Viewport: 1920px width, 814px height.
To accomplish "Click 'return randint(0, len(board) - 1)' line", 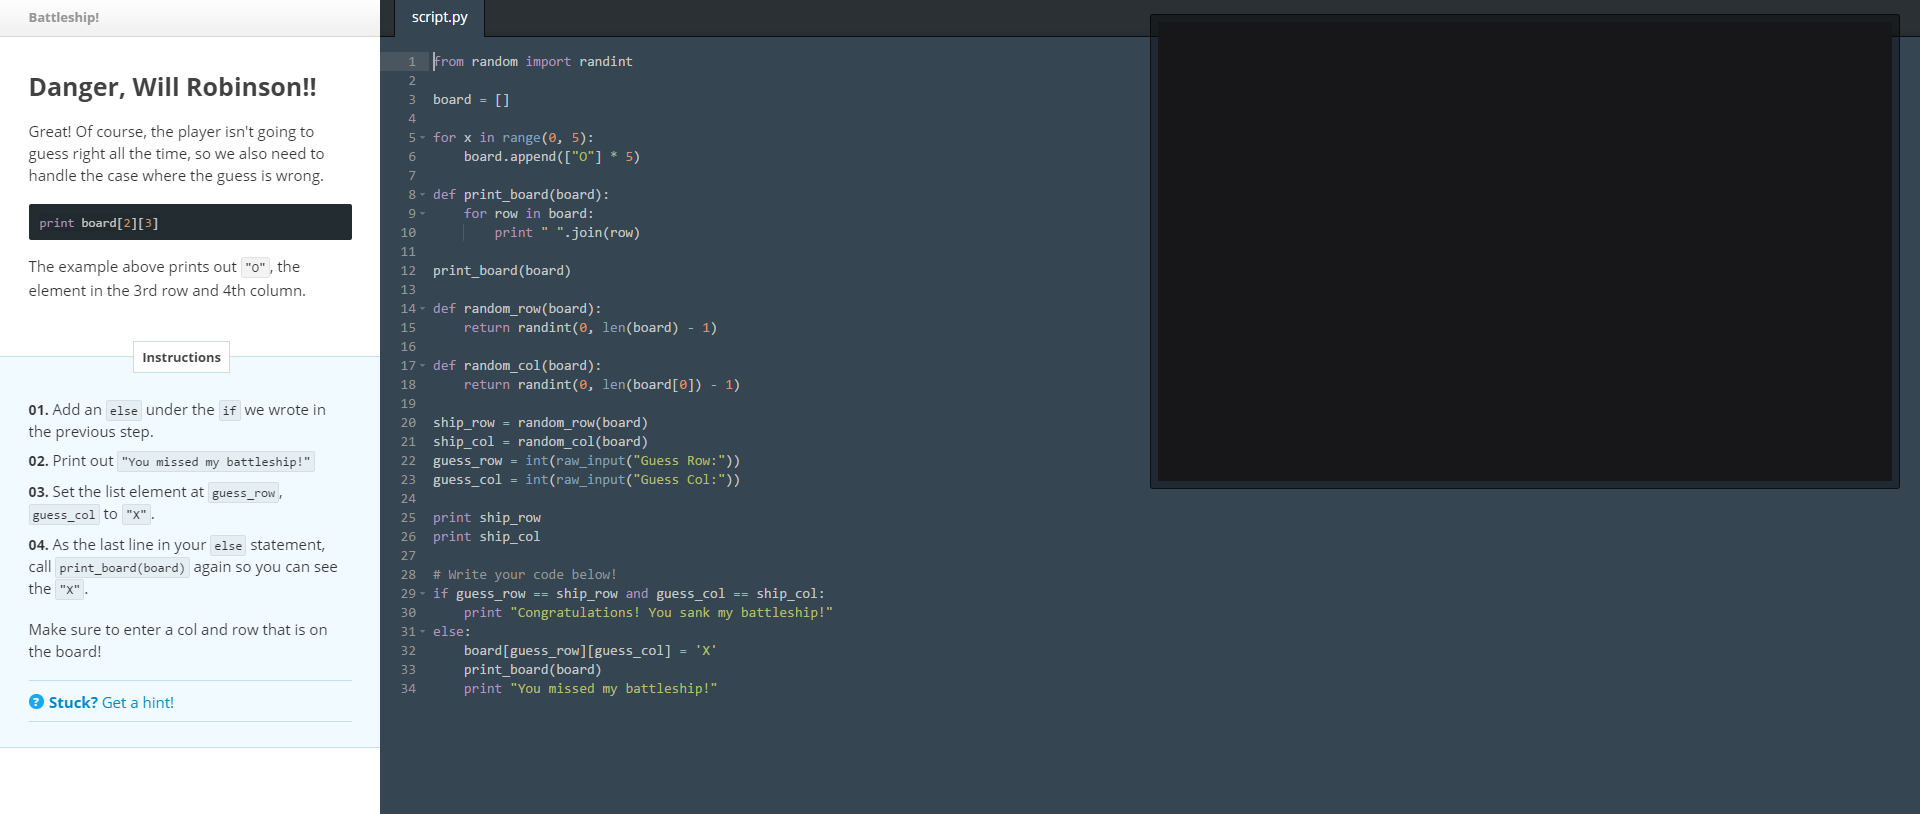I will [590, 328].
